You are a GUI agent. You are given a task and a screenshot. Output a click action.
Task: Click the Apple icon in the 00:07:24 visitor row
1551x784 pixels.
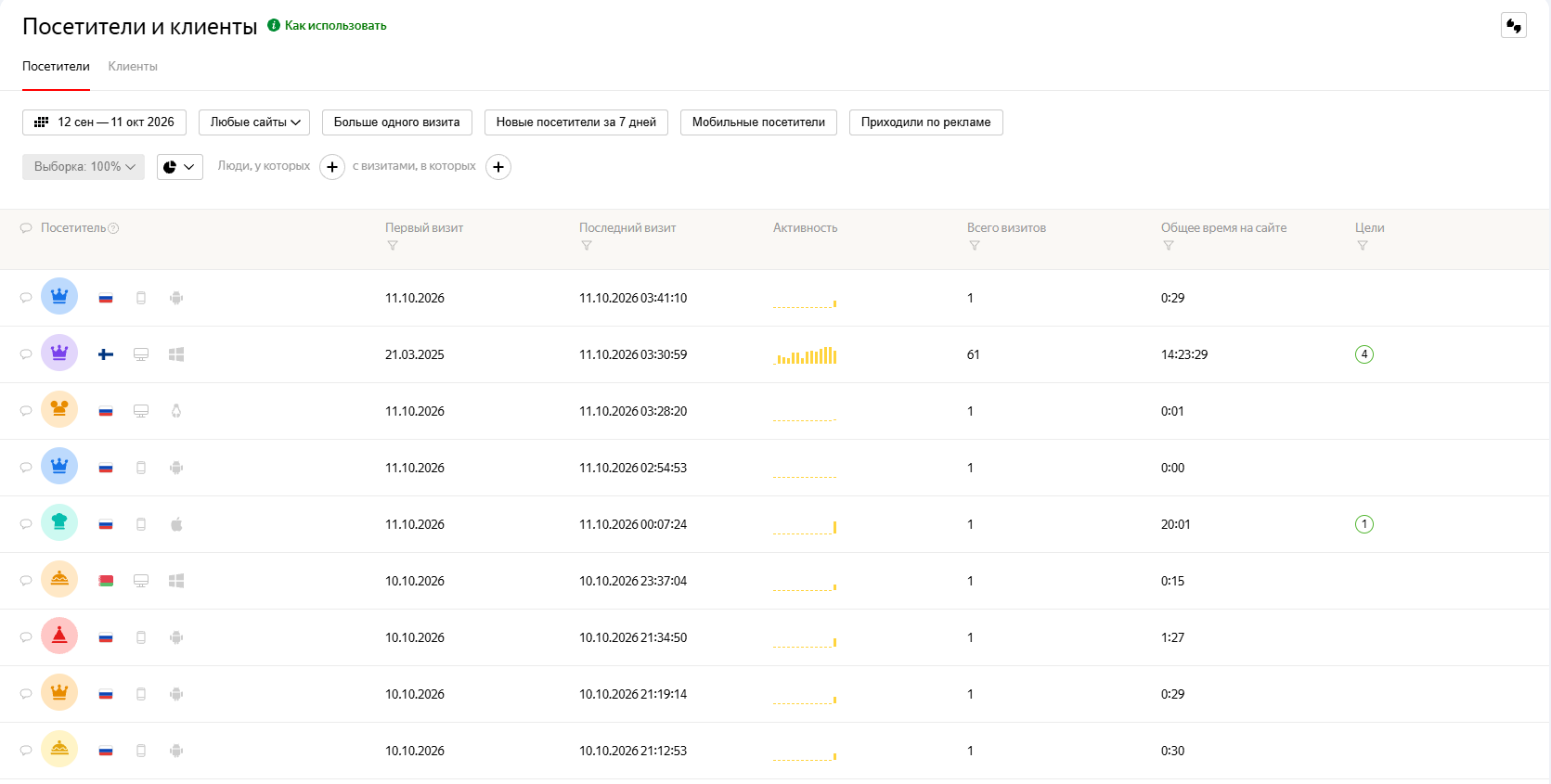tap(177, 523)
